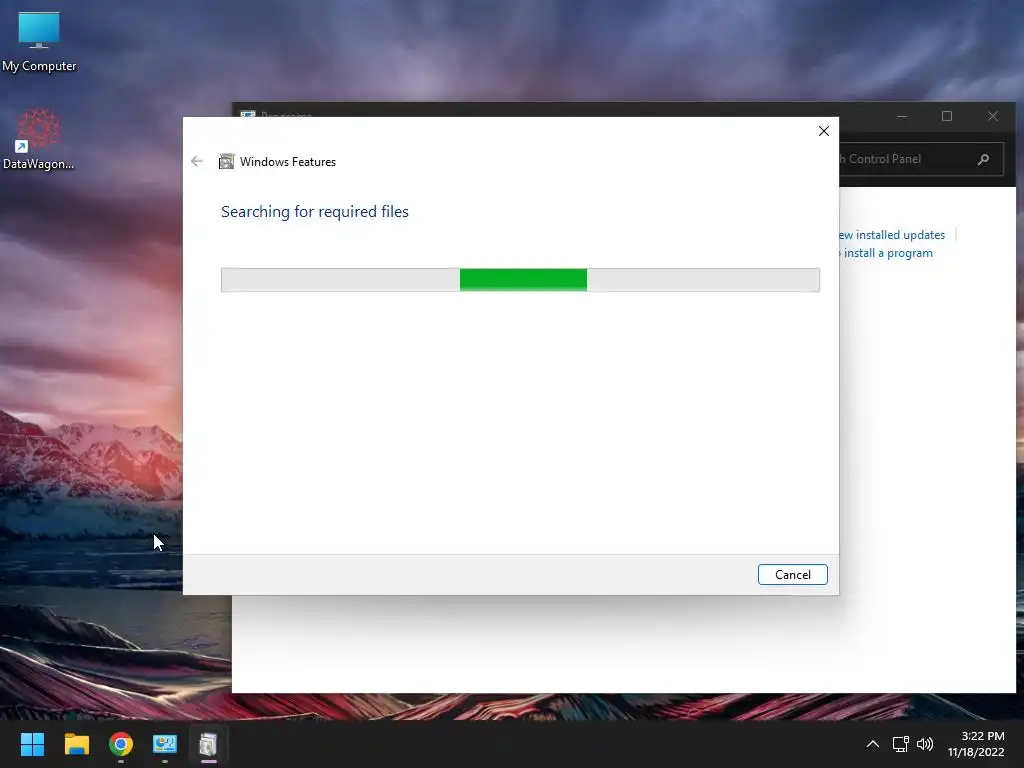This screenshot has width=1024, height=768.
Task: Close the Windows Features dialog
Action: tap(824, 131)
